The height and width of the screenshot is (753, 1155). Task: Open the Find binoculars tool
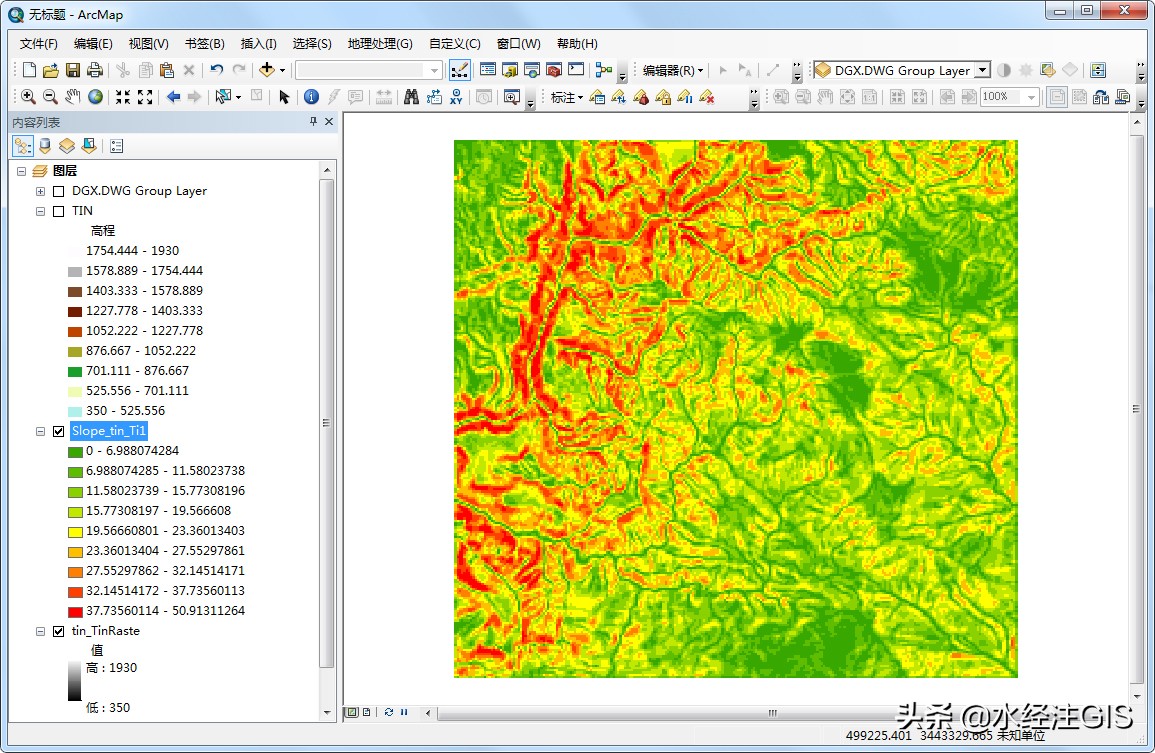(411, 97)
